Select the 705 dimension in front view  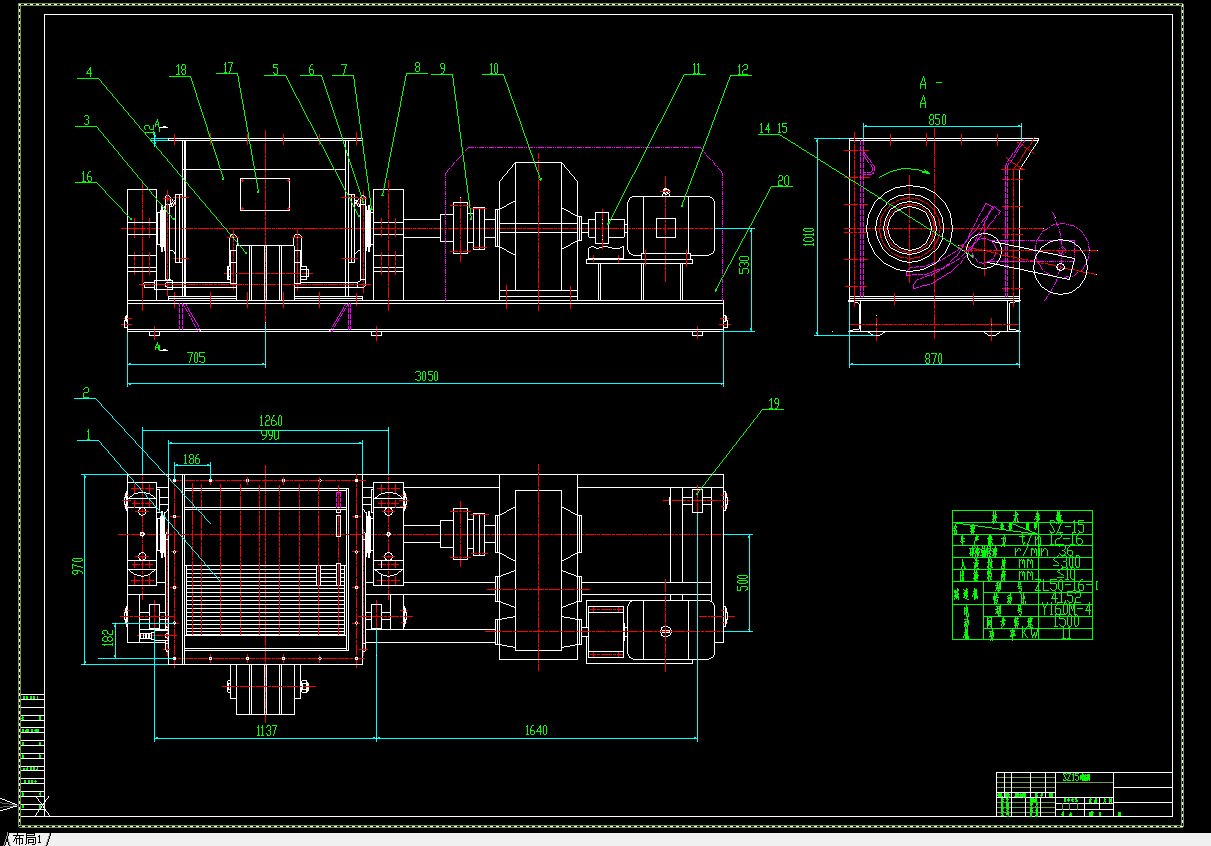point(196,357)
